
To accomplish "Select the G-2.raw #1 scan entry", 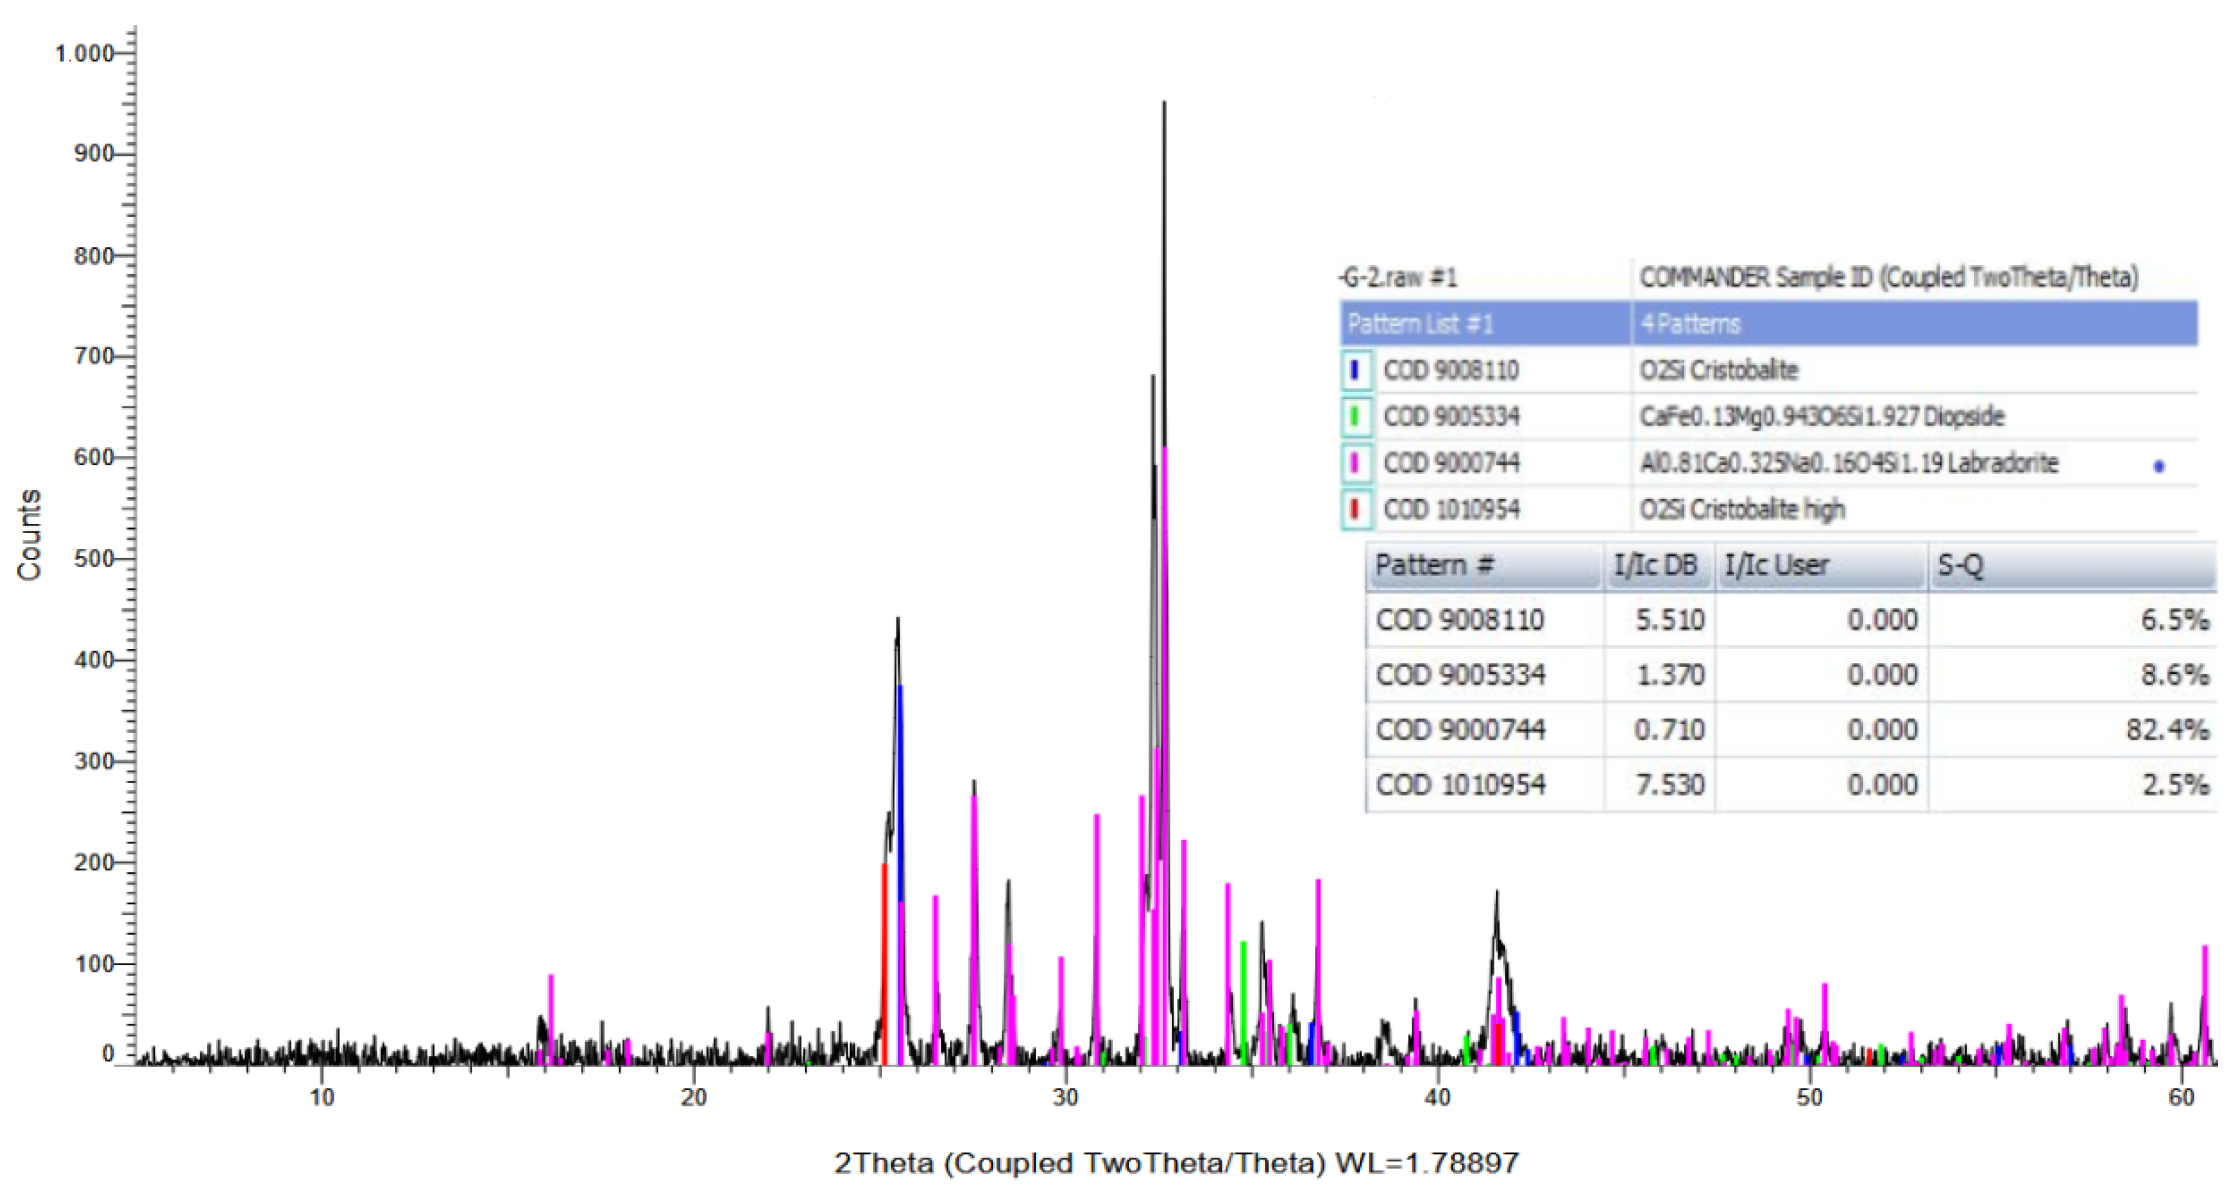I will [1400, 277].
